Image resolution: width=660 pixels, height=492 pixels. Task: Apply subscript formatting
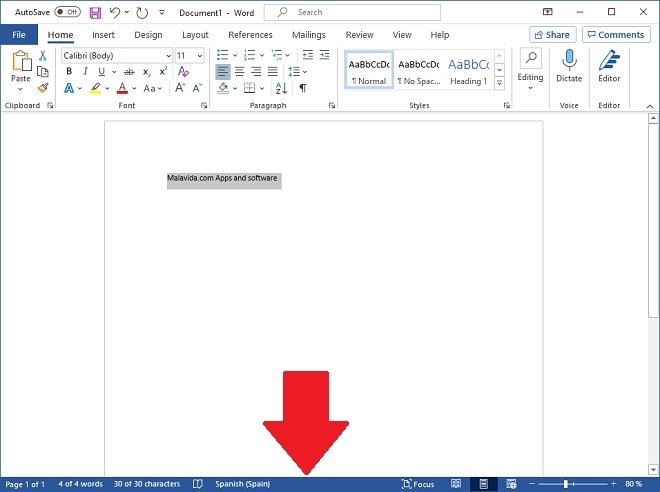pos(146,72)
